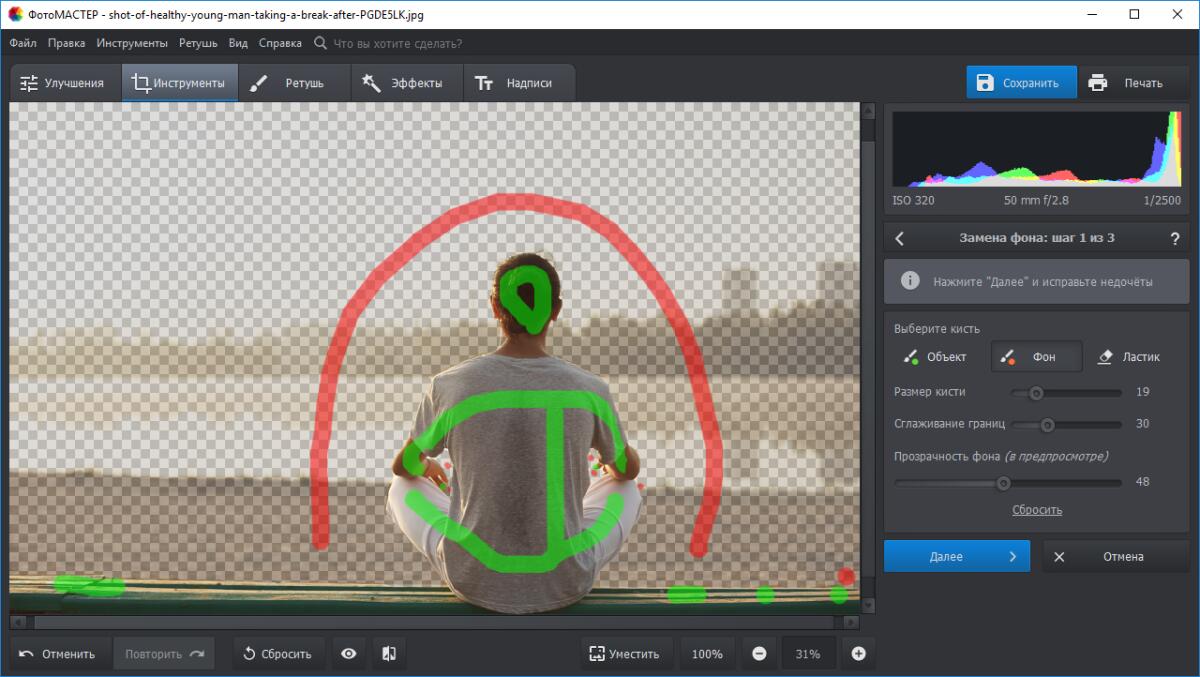1200x677 pixels.
Task: Click the Размер кисти slider handle
Action: (x=1036, y=393)
